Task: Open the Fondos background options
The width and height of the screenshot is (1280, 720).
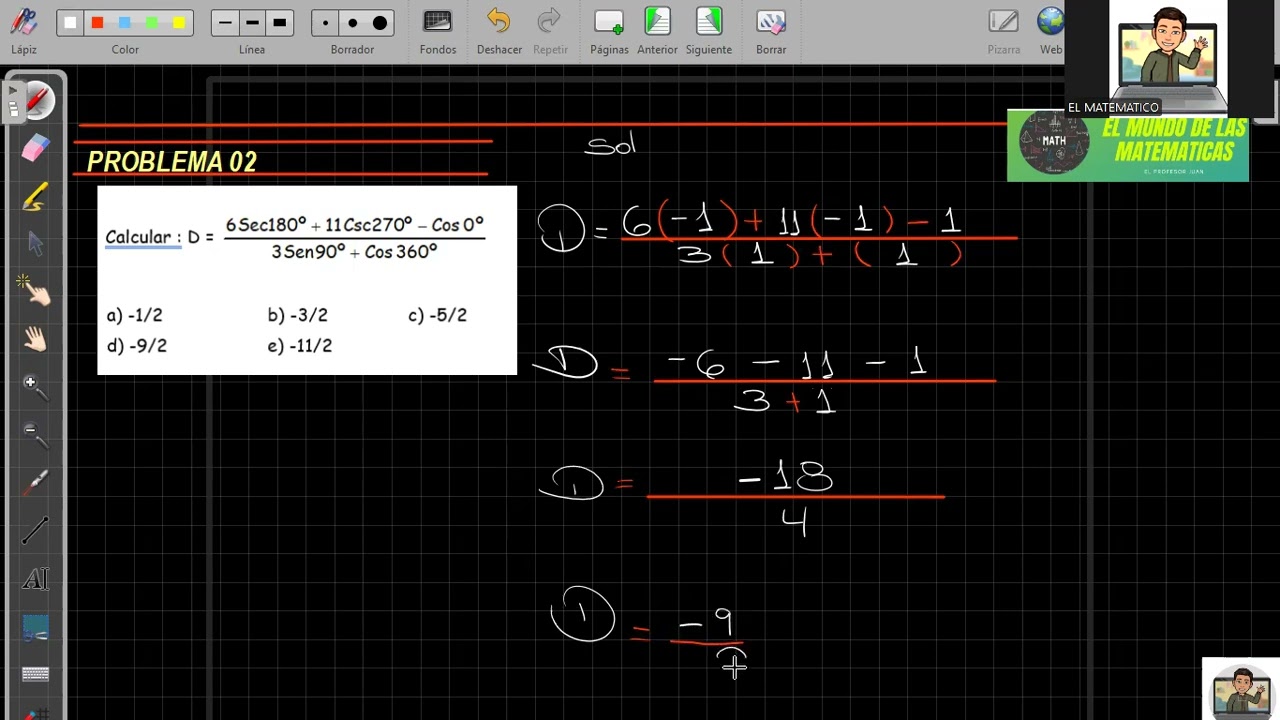Action: (438, 30)
